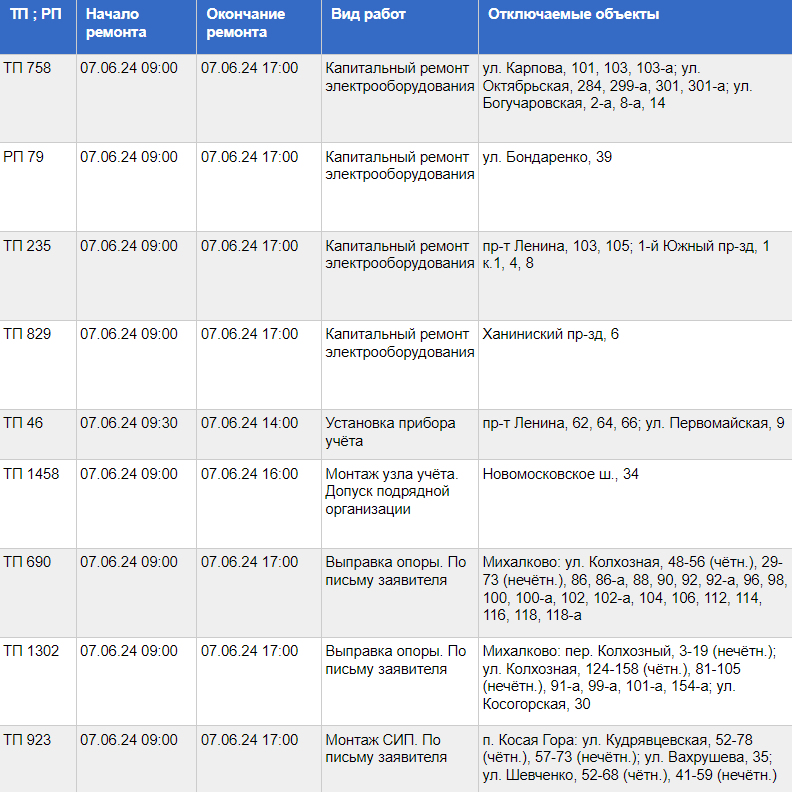Click the "Установка прибора учёта" cell
The height and width of the screenshot is (792, 792).
[x=390, y=432]
